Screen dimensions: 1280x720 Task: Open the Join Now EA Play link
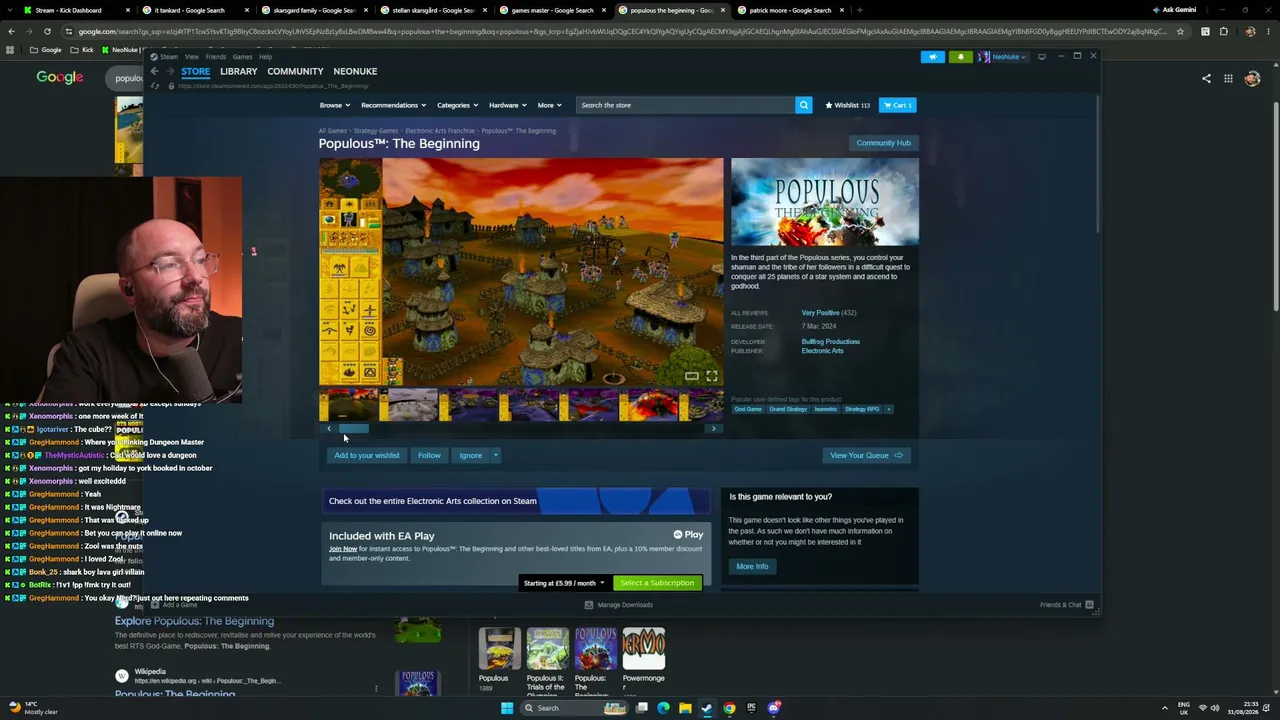343,549
